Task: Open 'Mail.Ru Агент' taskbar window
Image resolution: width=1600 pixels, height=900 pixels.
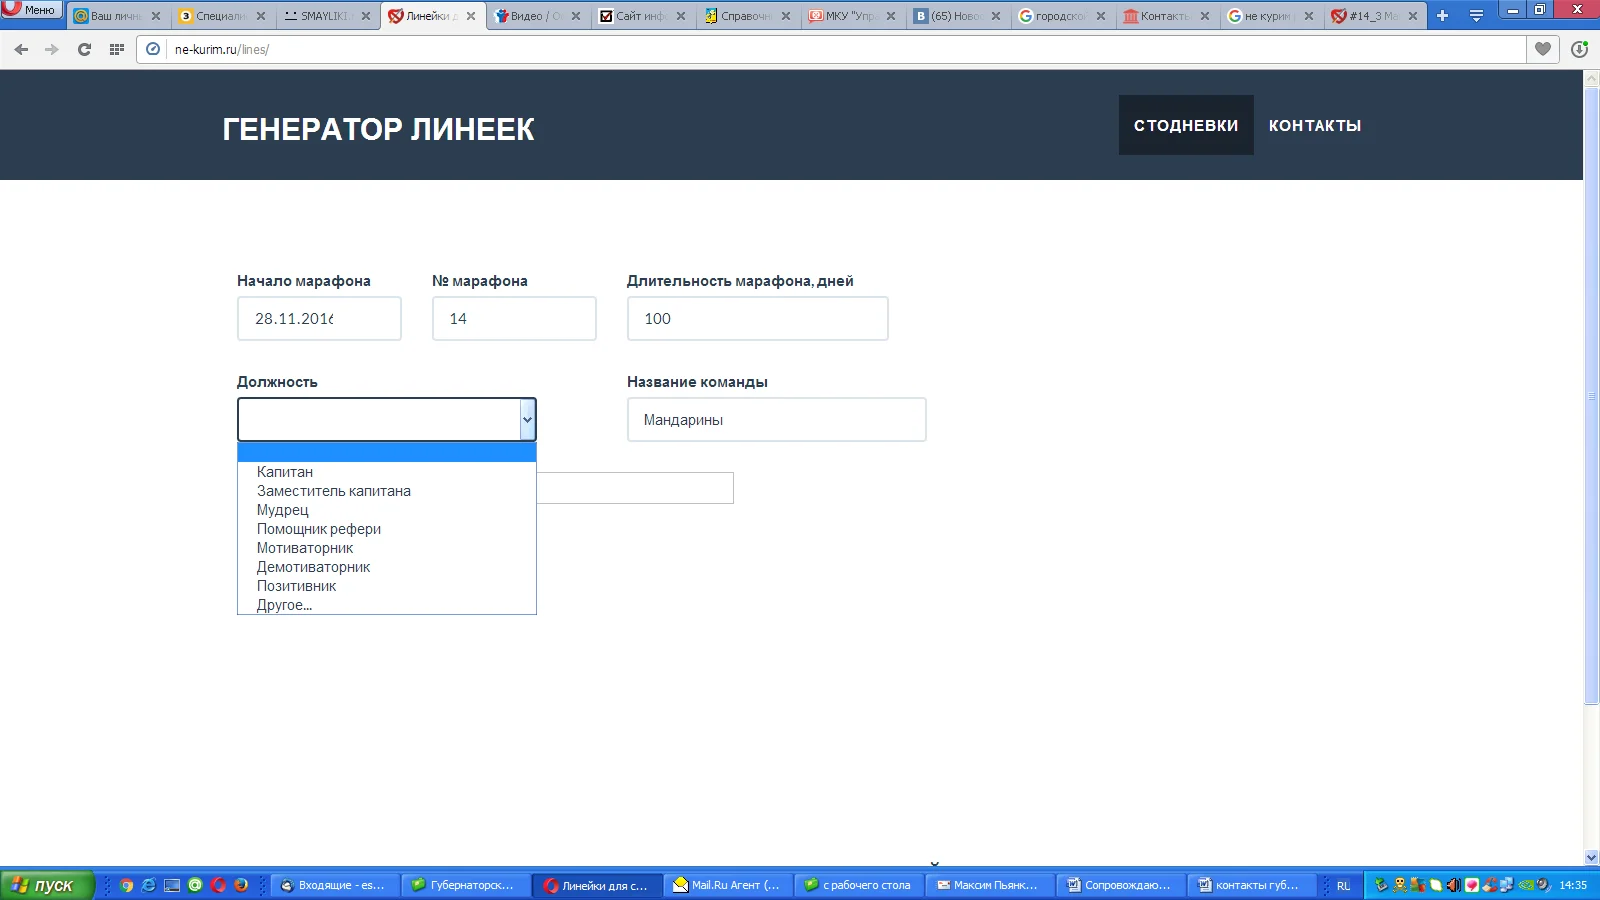Action: click(x=728, y=885)
